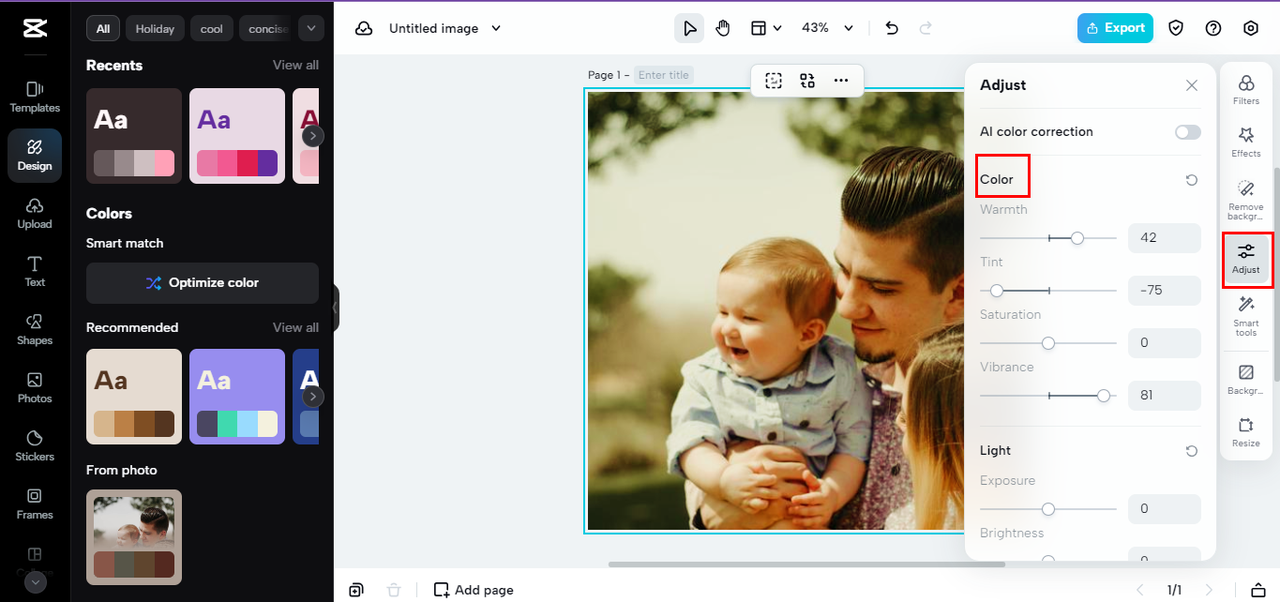Click the Tint slider handle
Screen dimensions: 1280x602
(x=996, y=291)
